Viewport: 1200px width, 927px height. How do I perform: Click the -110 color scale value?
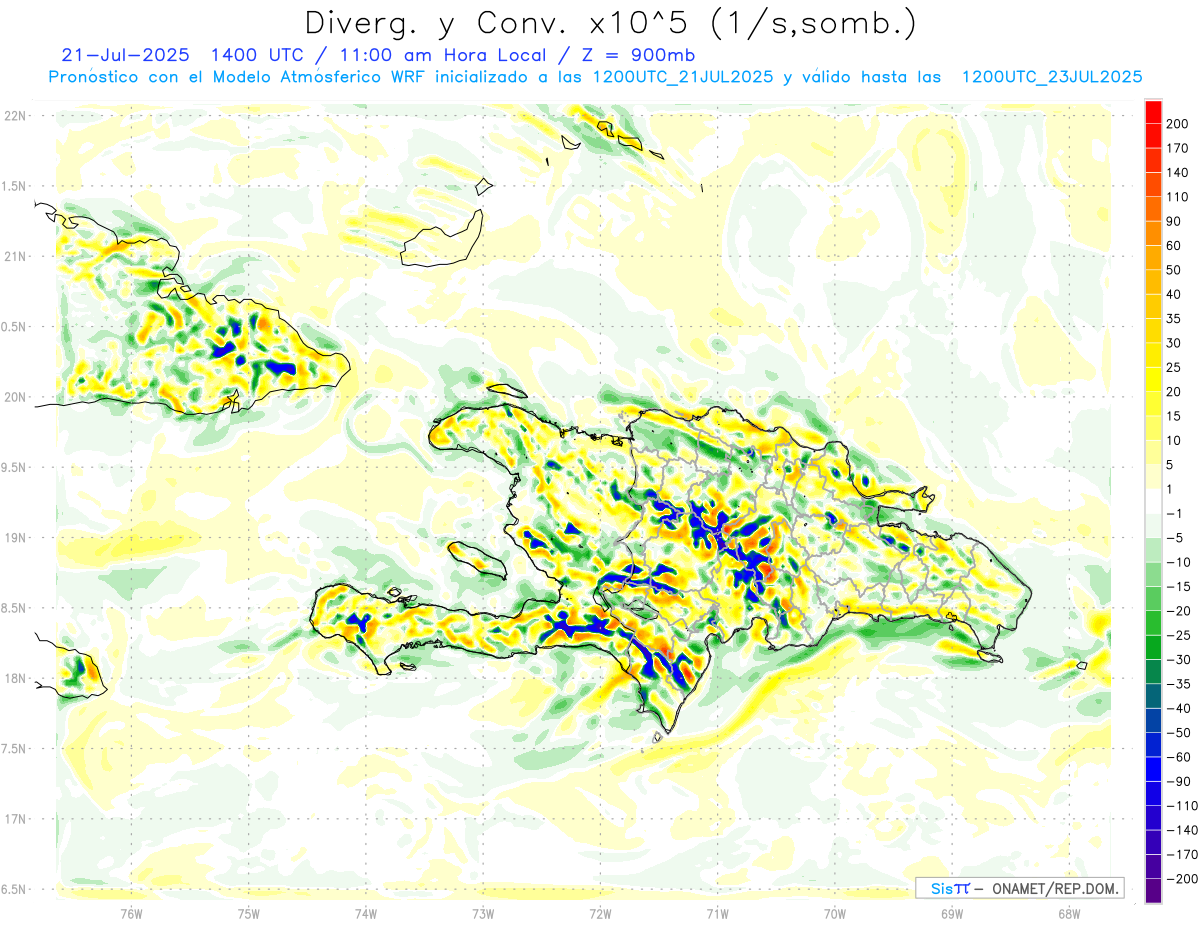[x=1182, y=806]
